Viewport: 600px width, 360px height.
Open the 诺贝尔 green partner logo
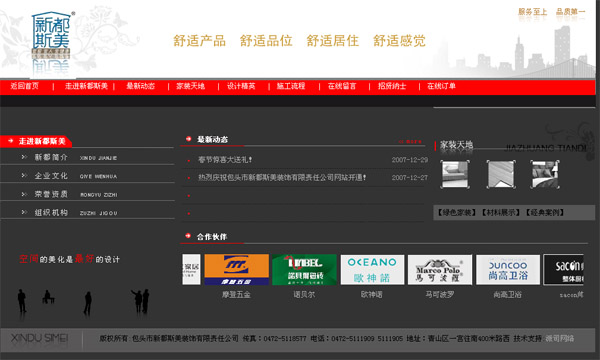coord(304,270)
